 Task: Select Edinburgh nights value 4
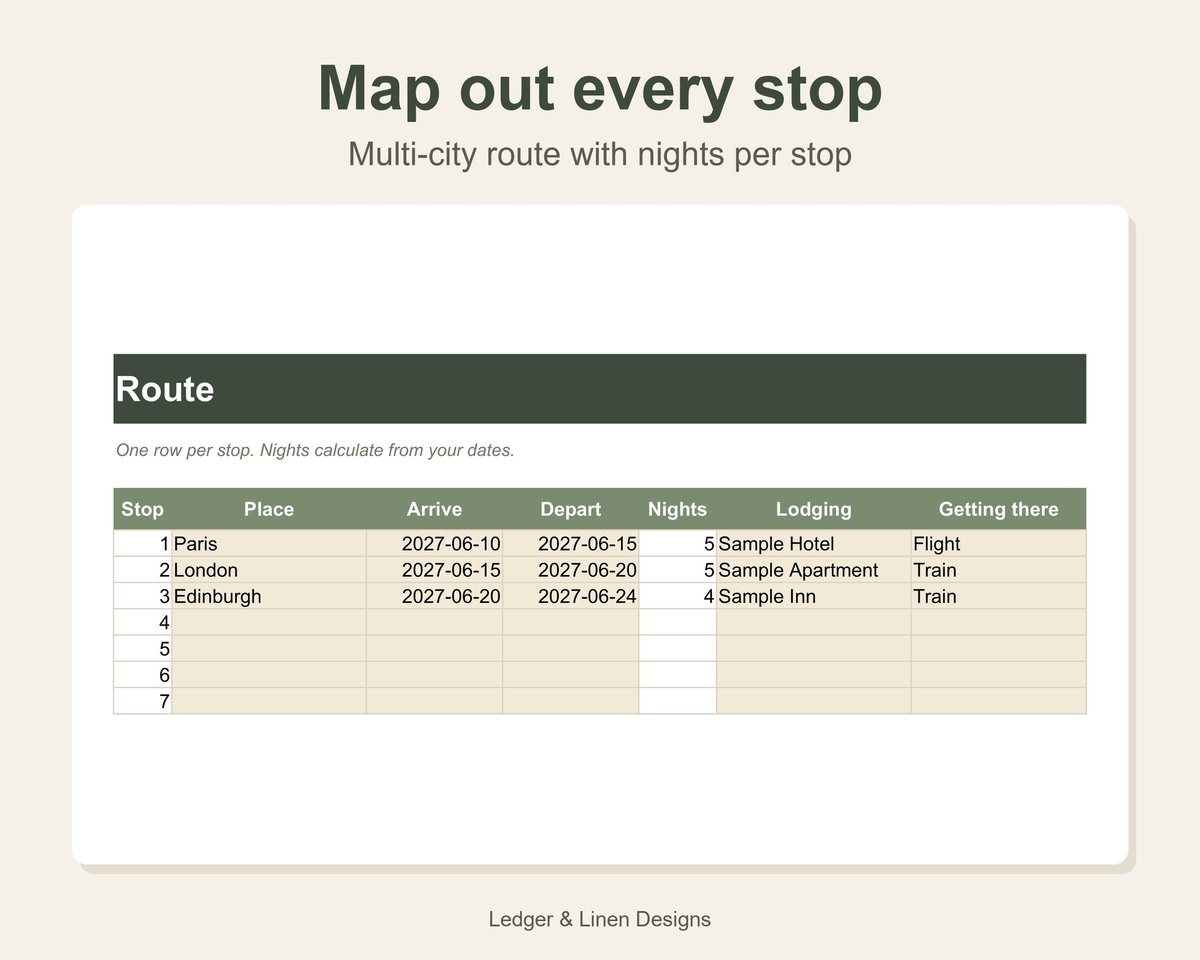click(678, 596)
